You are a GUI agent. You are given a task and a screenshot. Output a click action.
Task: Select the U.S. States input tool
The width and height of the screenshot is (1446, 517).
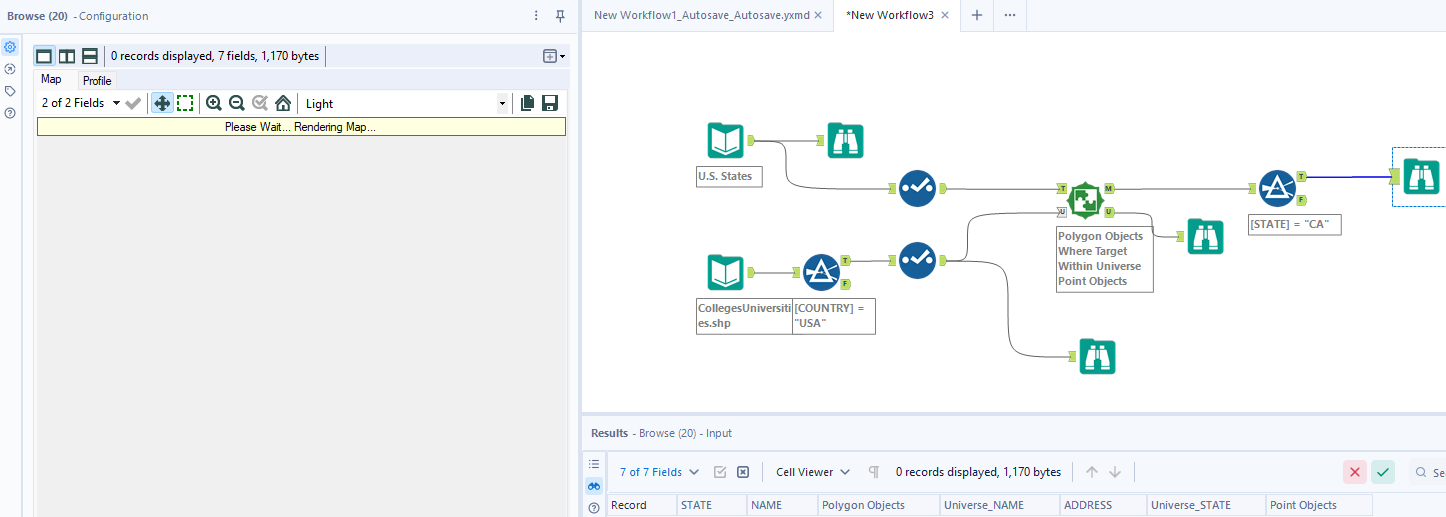[726, 141]
